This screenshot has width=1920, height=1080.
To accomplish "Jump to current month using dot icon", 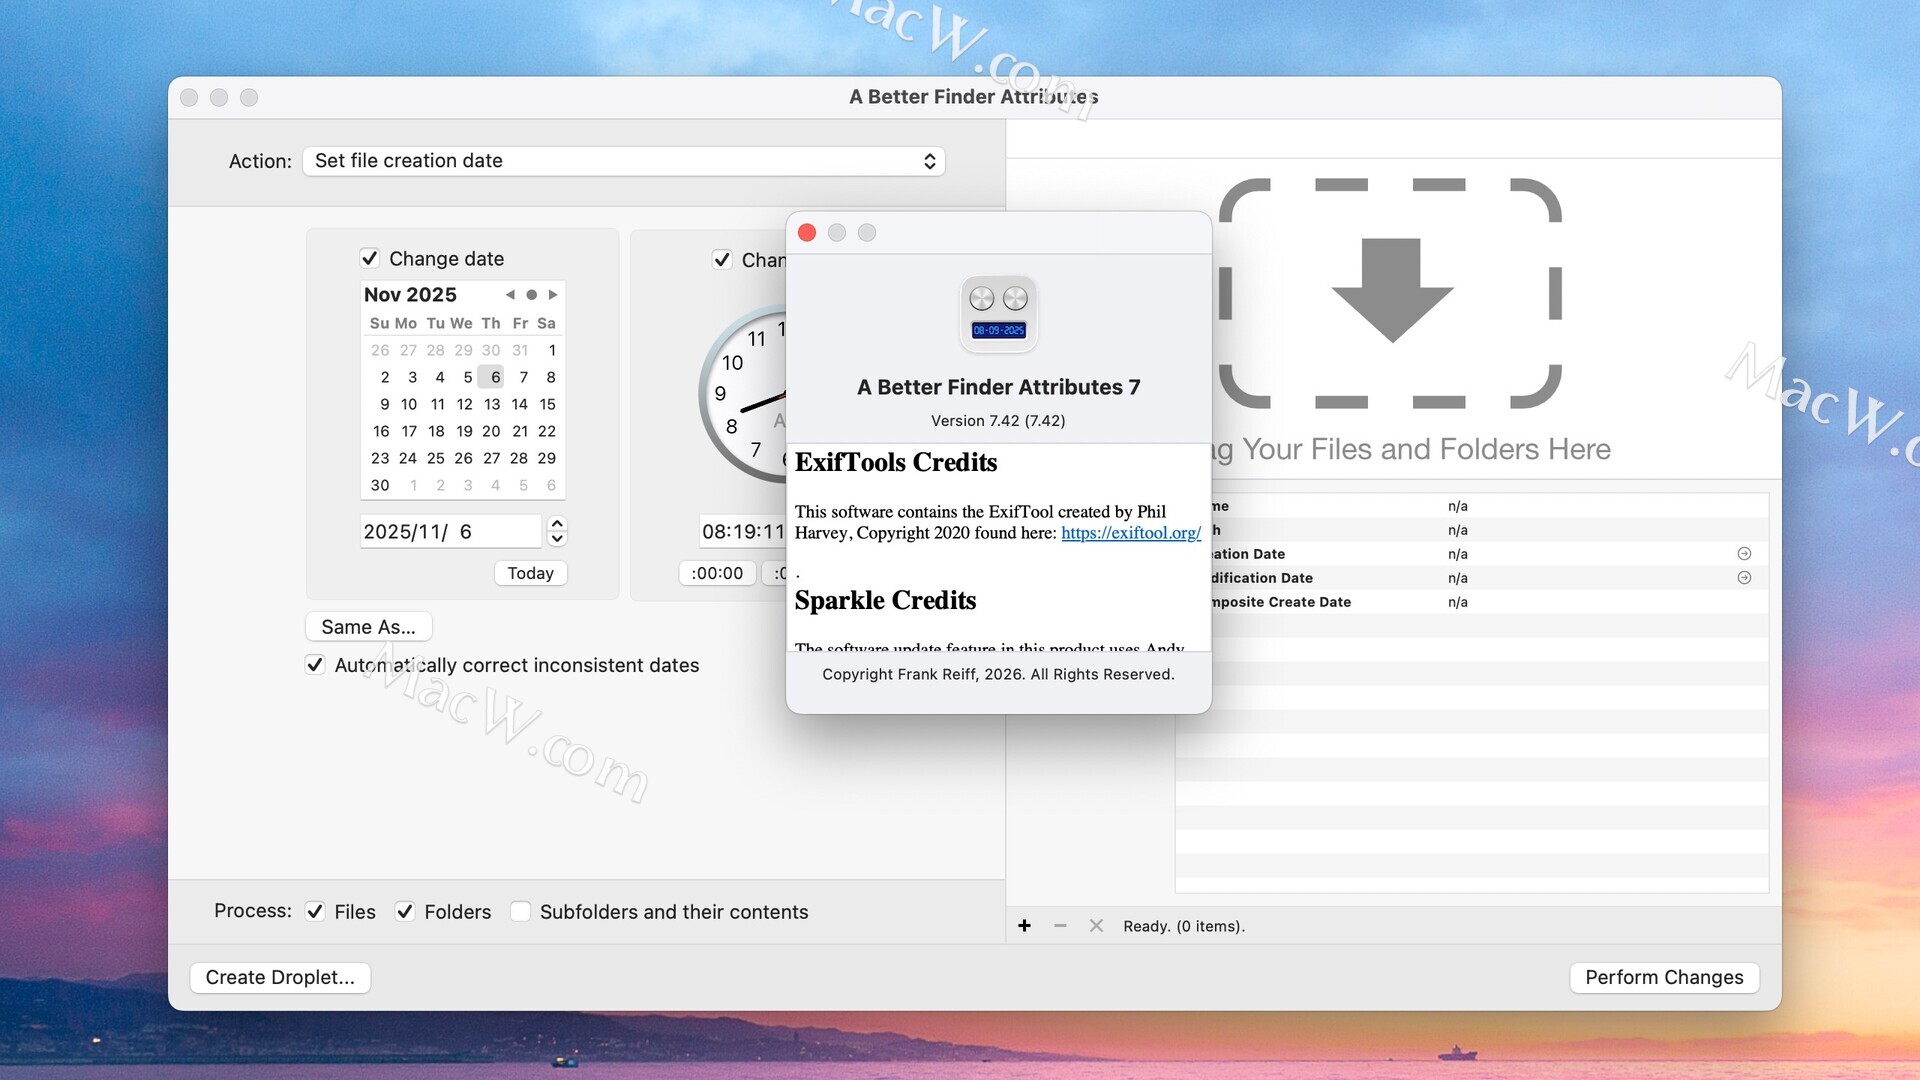I will click(532, 295).
